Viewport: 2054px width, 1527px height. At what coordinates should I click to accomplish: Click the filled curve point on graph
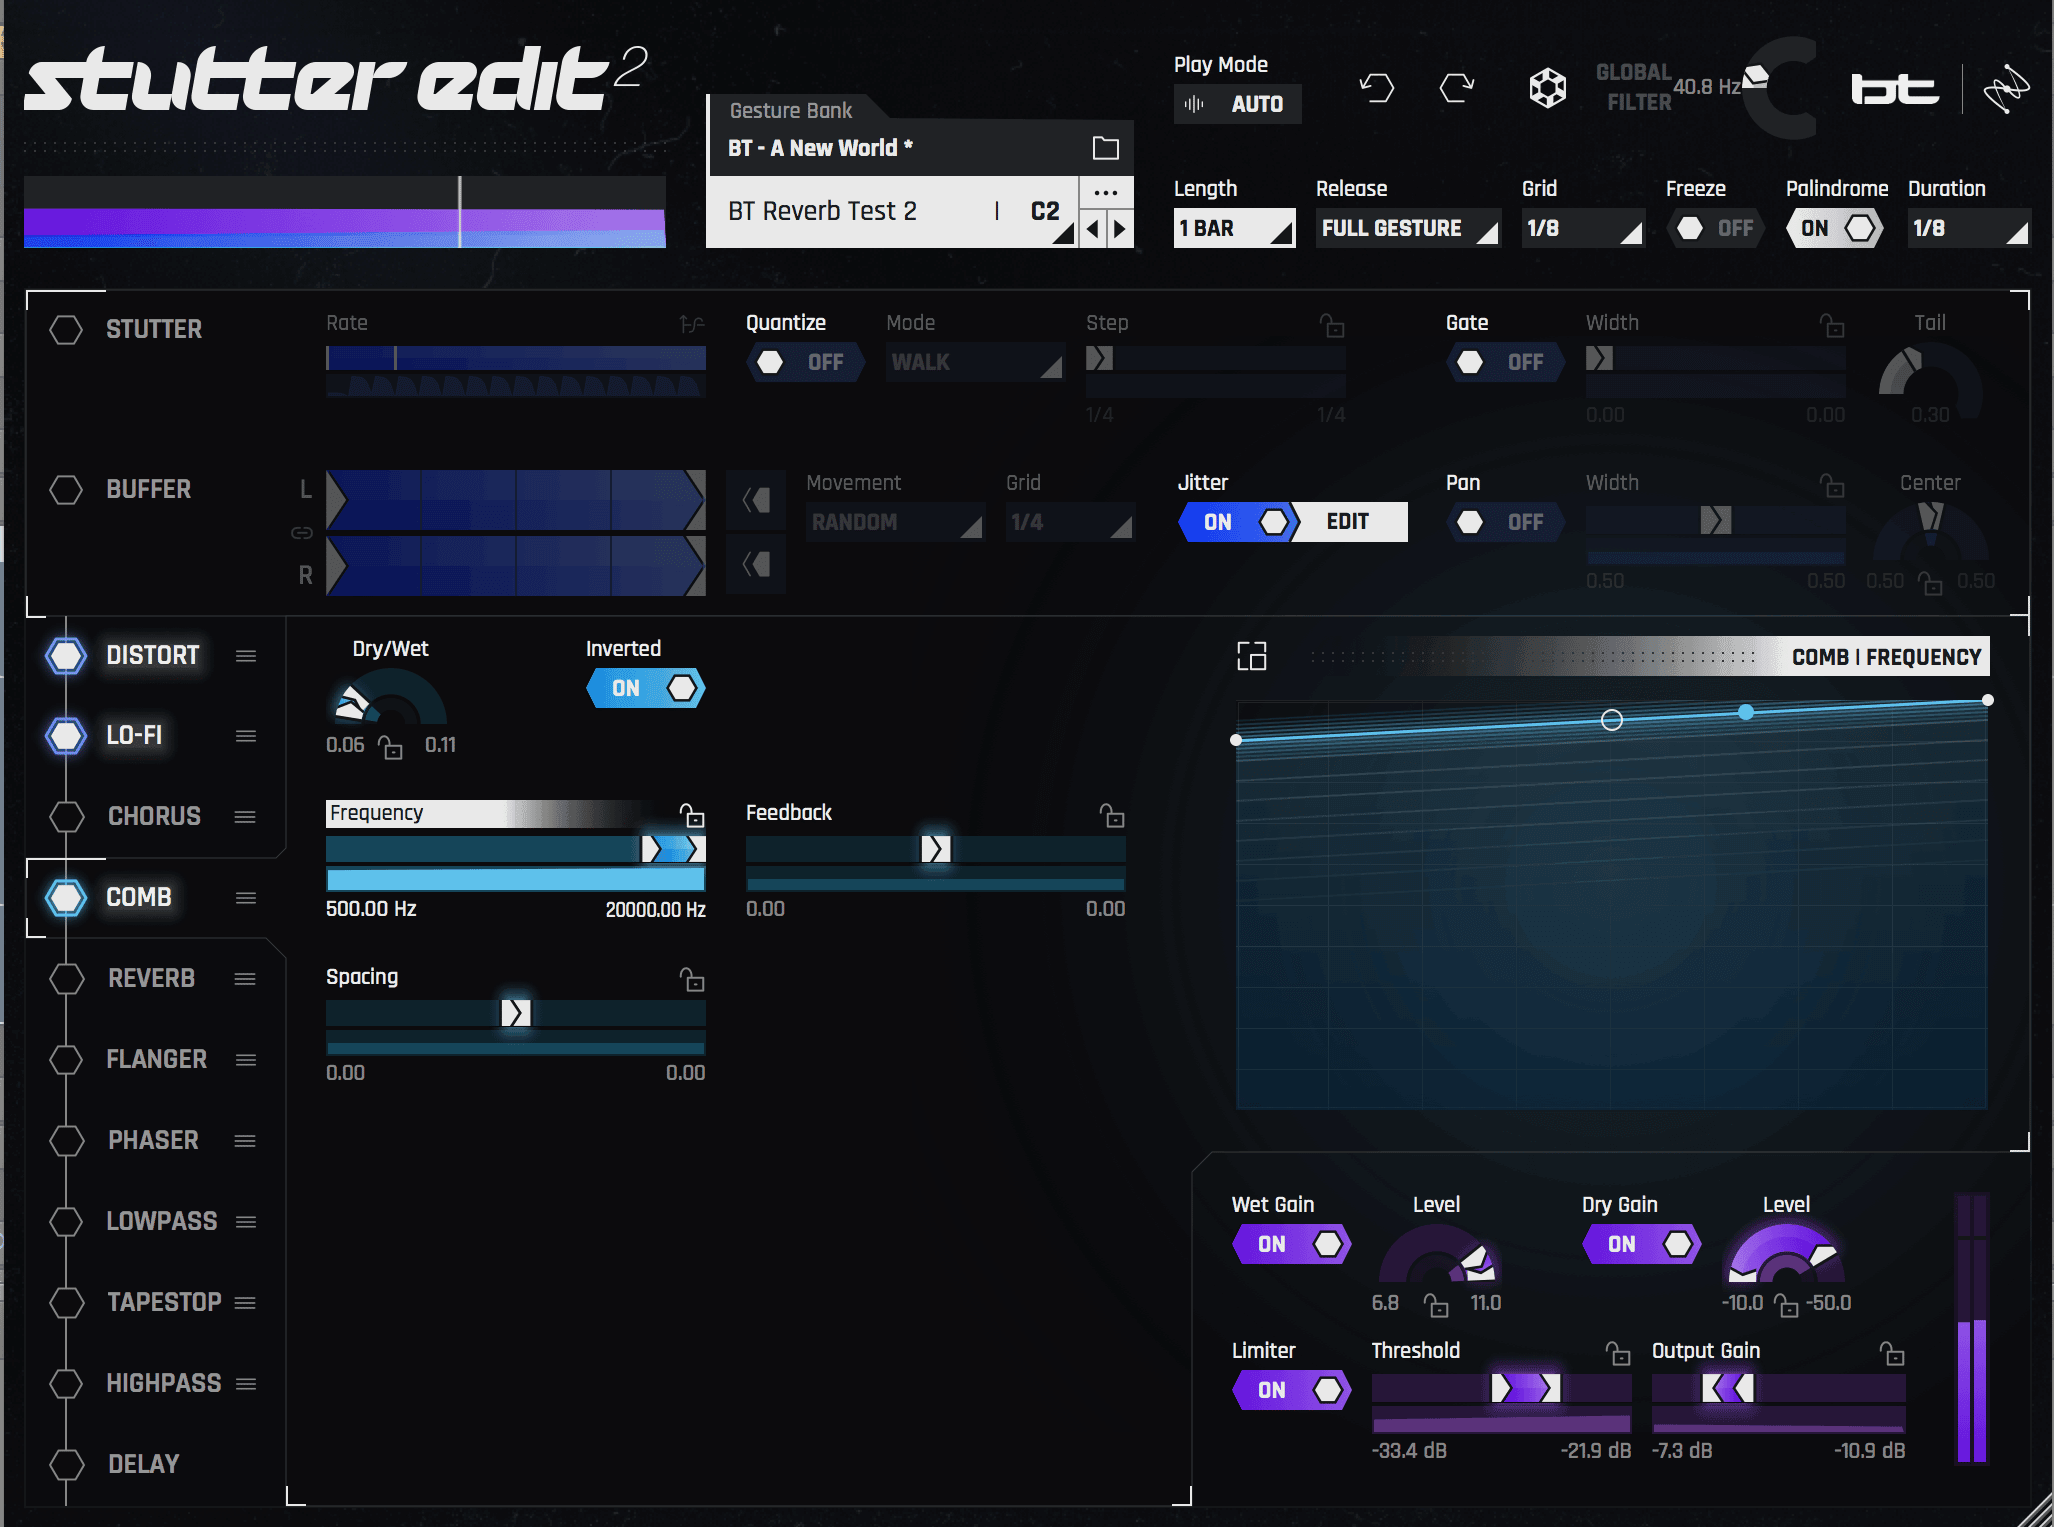(1746, 713)
